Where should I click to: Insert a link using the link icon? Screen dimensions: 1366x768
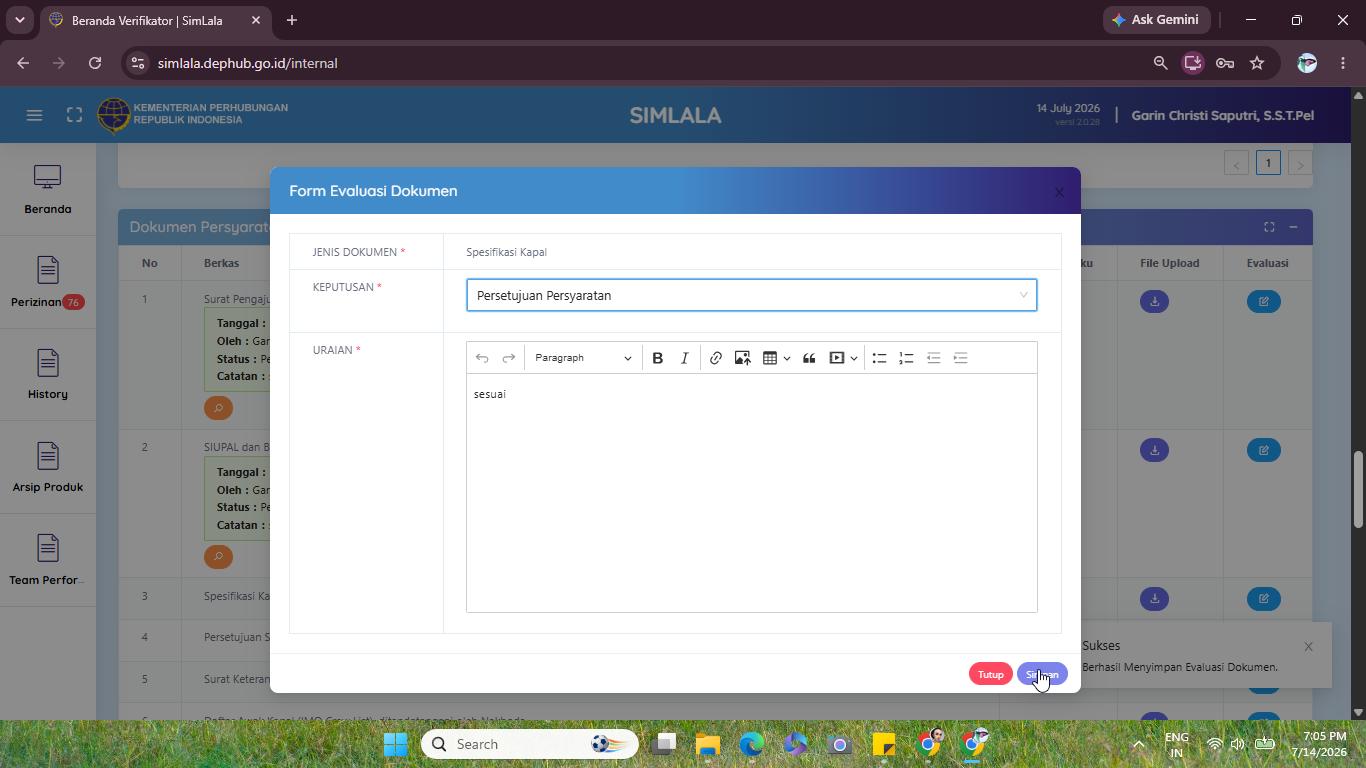coord(716,358)
